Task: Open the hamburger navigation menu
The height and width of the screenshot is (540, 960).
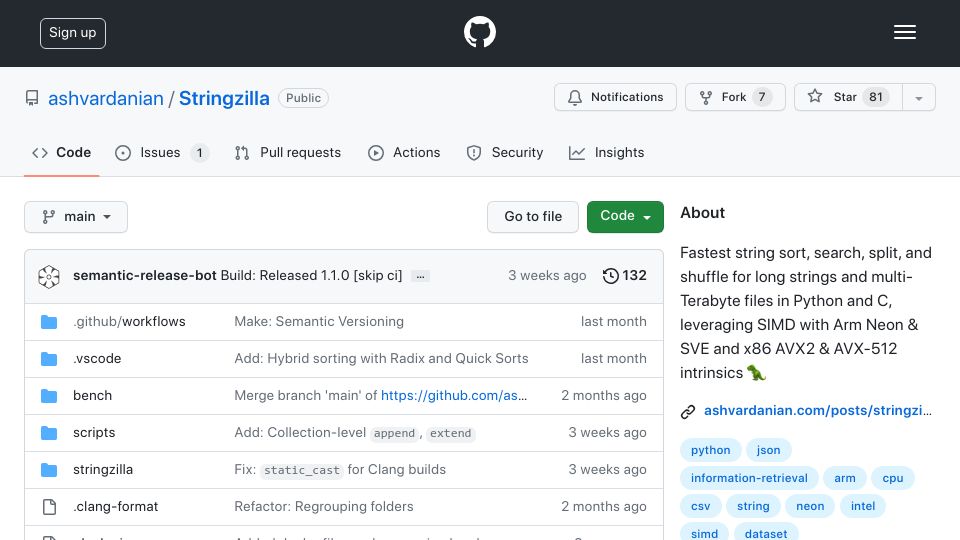Action: [904, 32]
